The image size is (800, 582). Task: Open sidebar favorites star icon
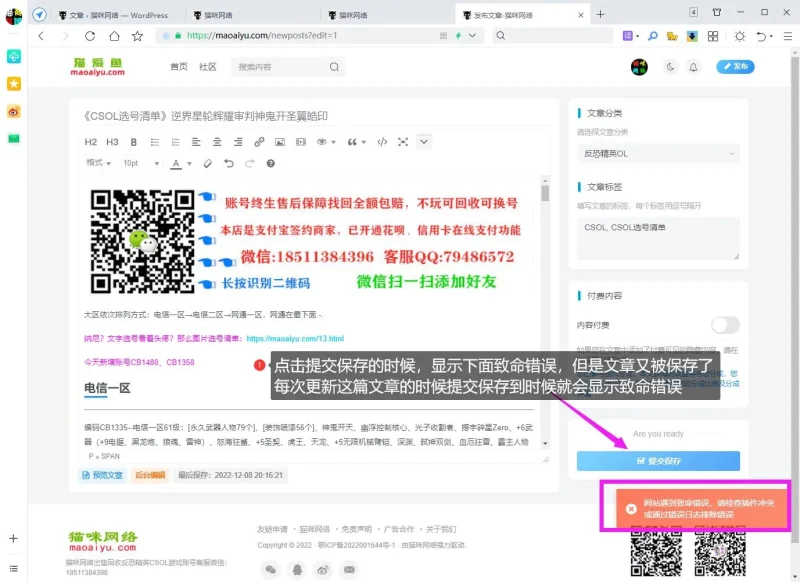[14, 84]
